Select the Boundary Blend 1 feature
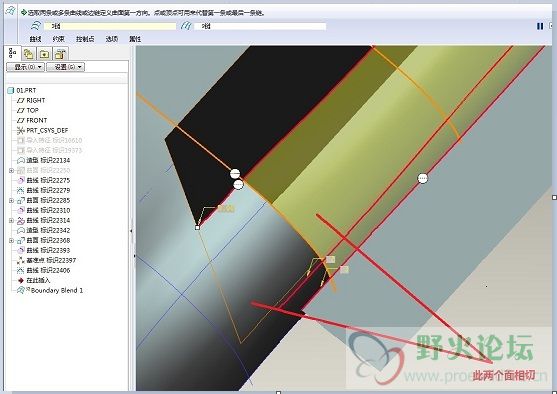This screenshot has width=557, height=394. [x=57, y=290]
